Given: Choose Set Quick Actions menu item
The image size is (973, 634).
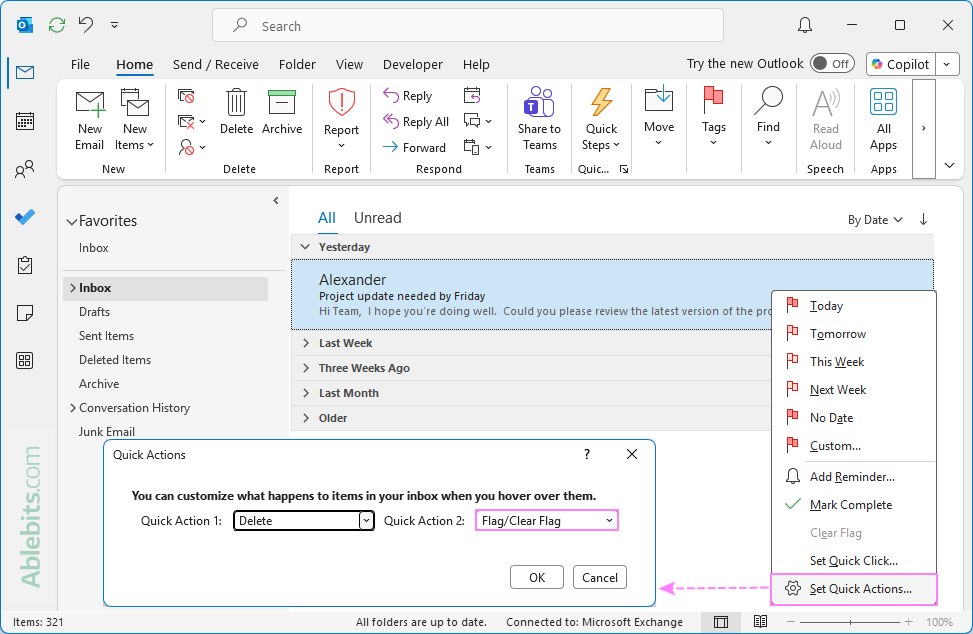Looking at the screenshot, I should tap(853, 589).
